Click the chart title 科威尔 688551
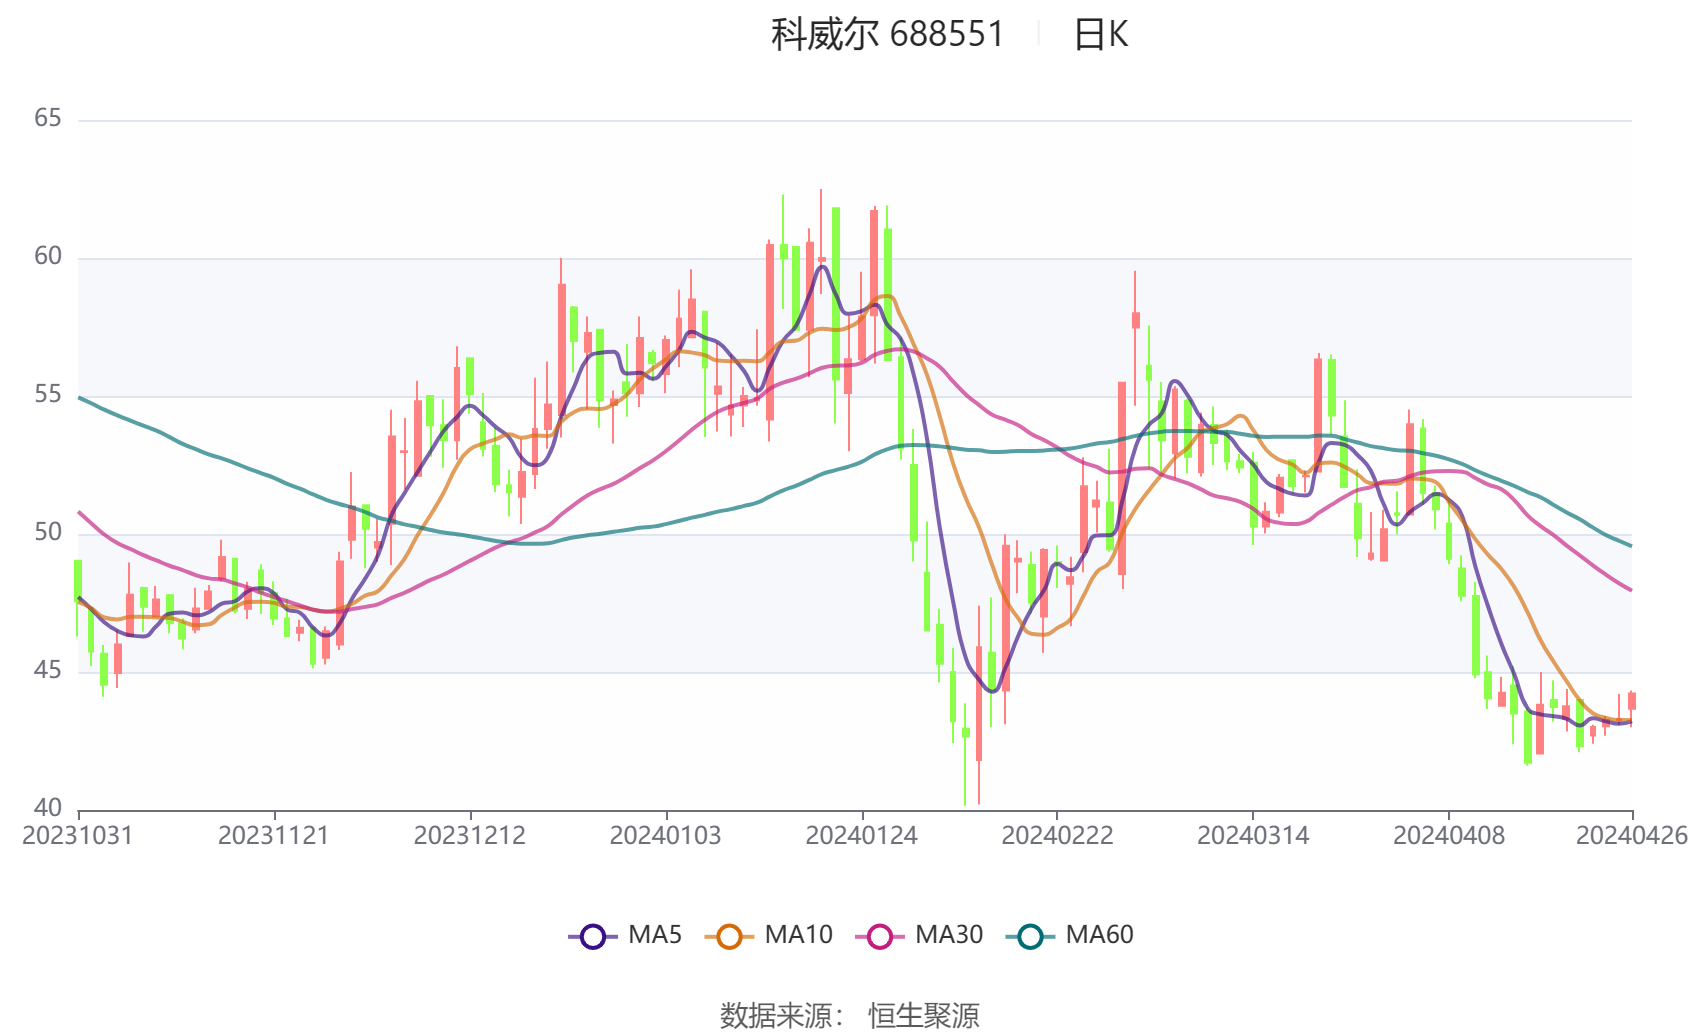The image size is (1700, 1034). click(887, 34)
